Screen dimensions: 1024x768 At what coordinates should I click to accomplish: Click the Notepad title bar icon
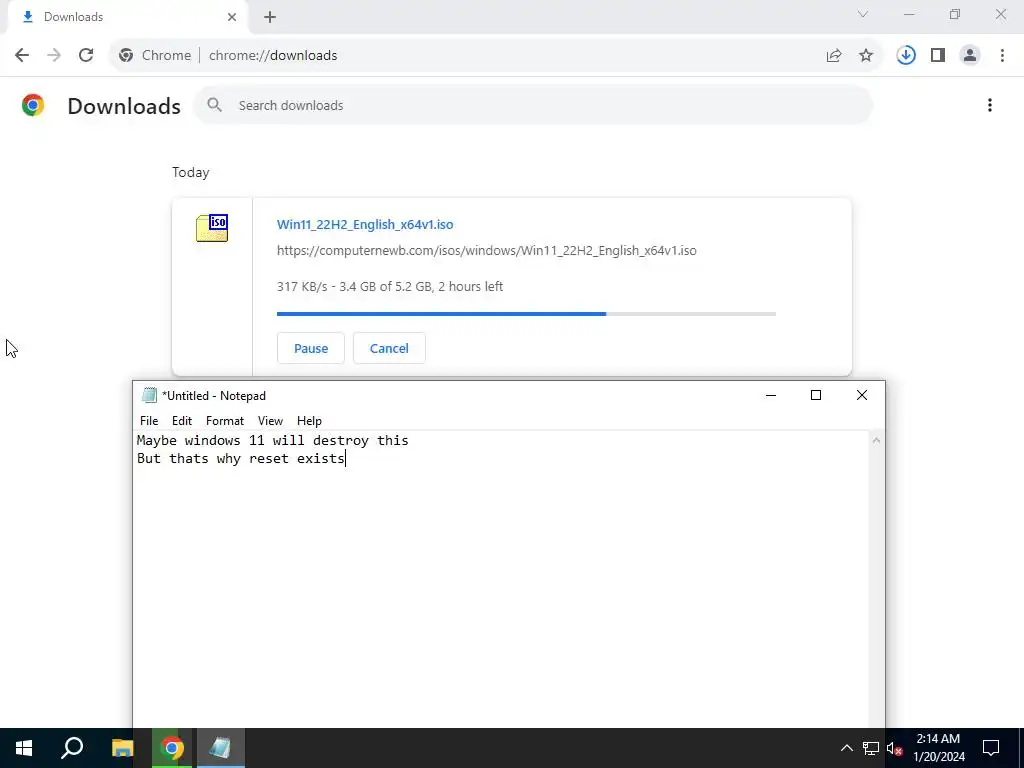tap(150, 395)
